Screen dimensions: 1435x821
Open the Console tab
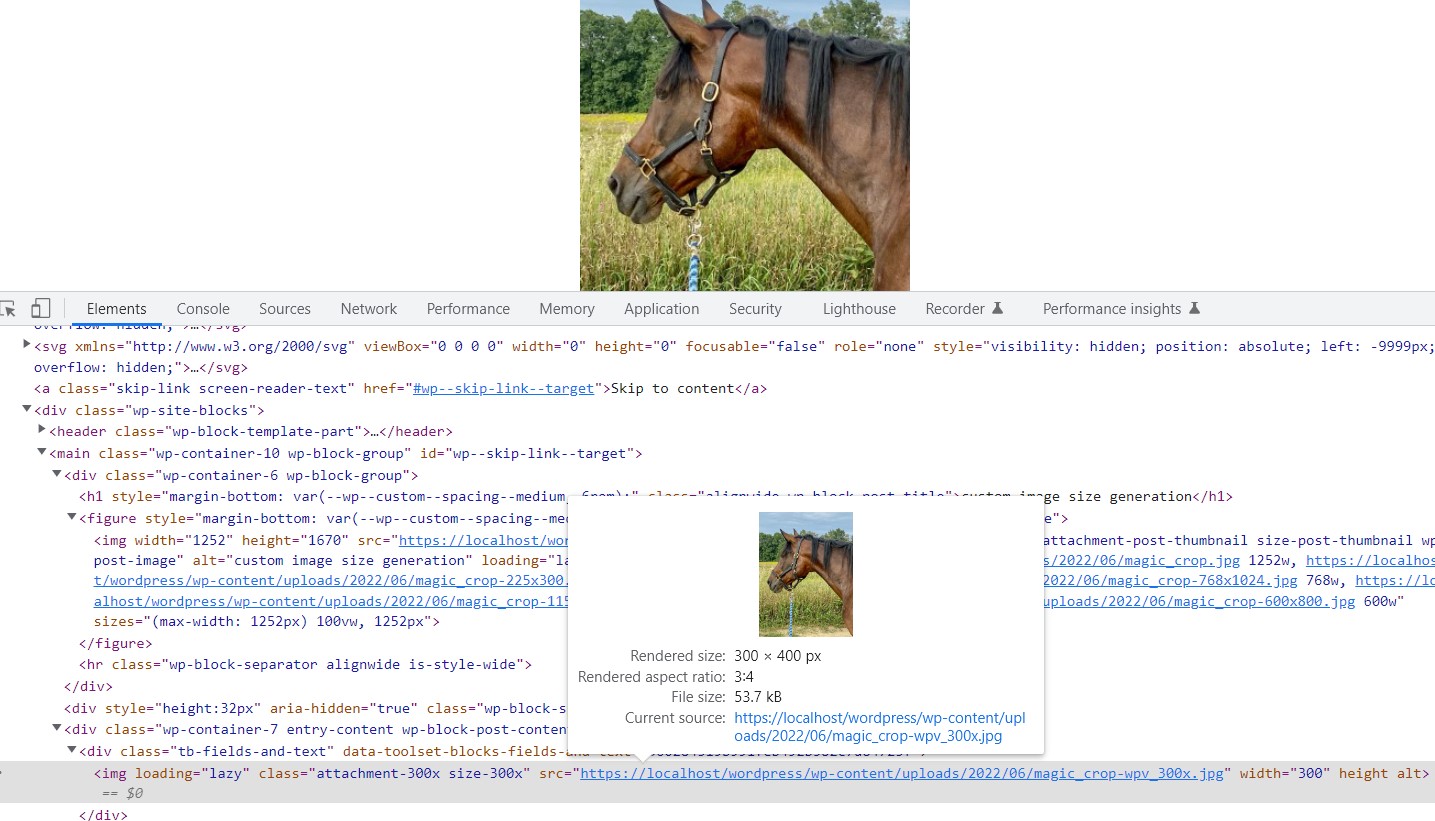203,309
